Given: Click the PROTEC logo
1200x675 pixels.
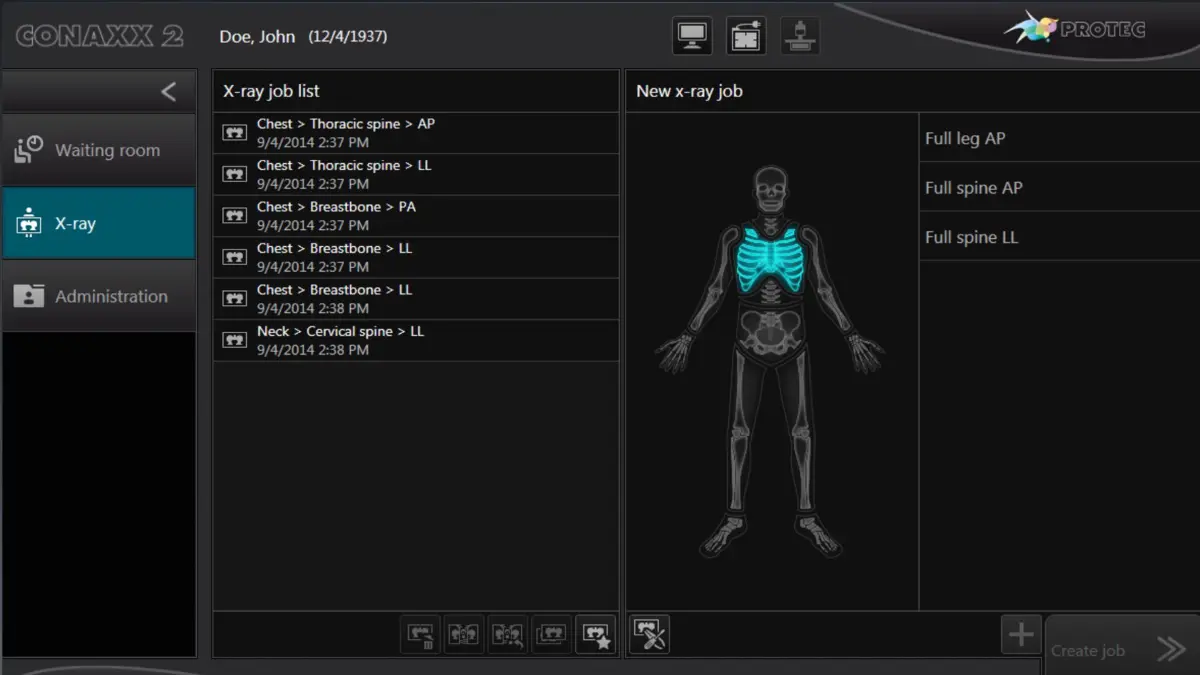Looking at the screenshot, I should 1075,29.
